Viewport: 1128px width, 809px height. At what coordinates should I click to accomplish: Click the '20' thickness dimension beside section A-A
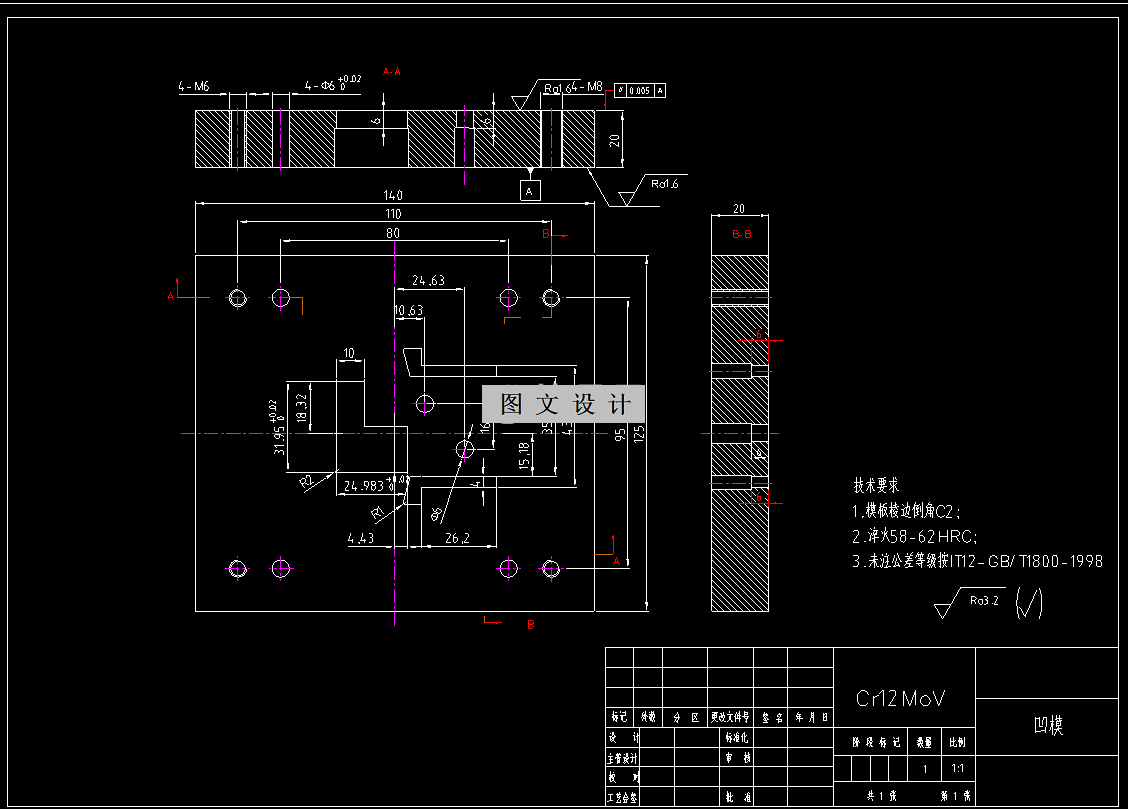tap(614, 140)
